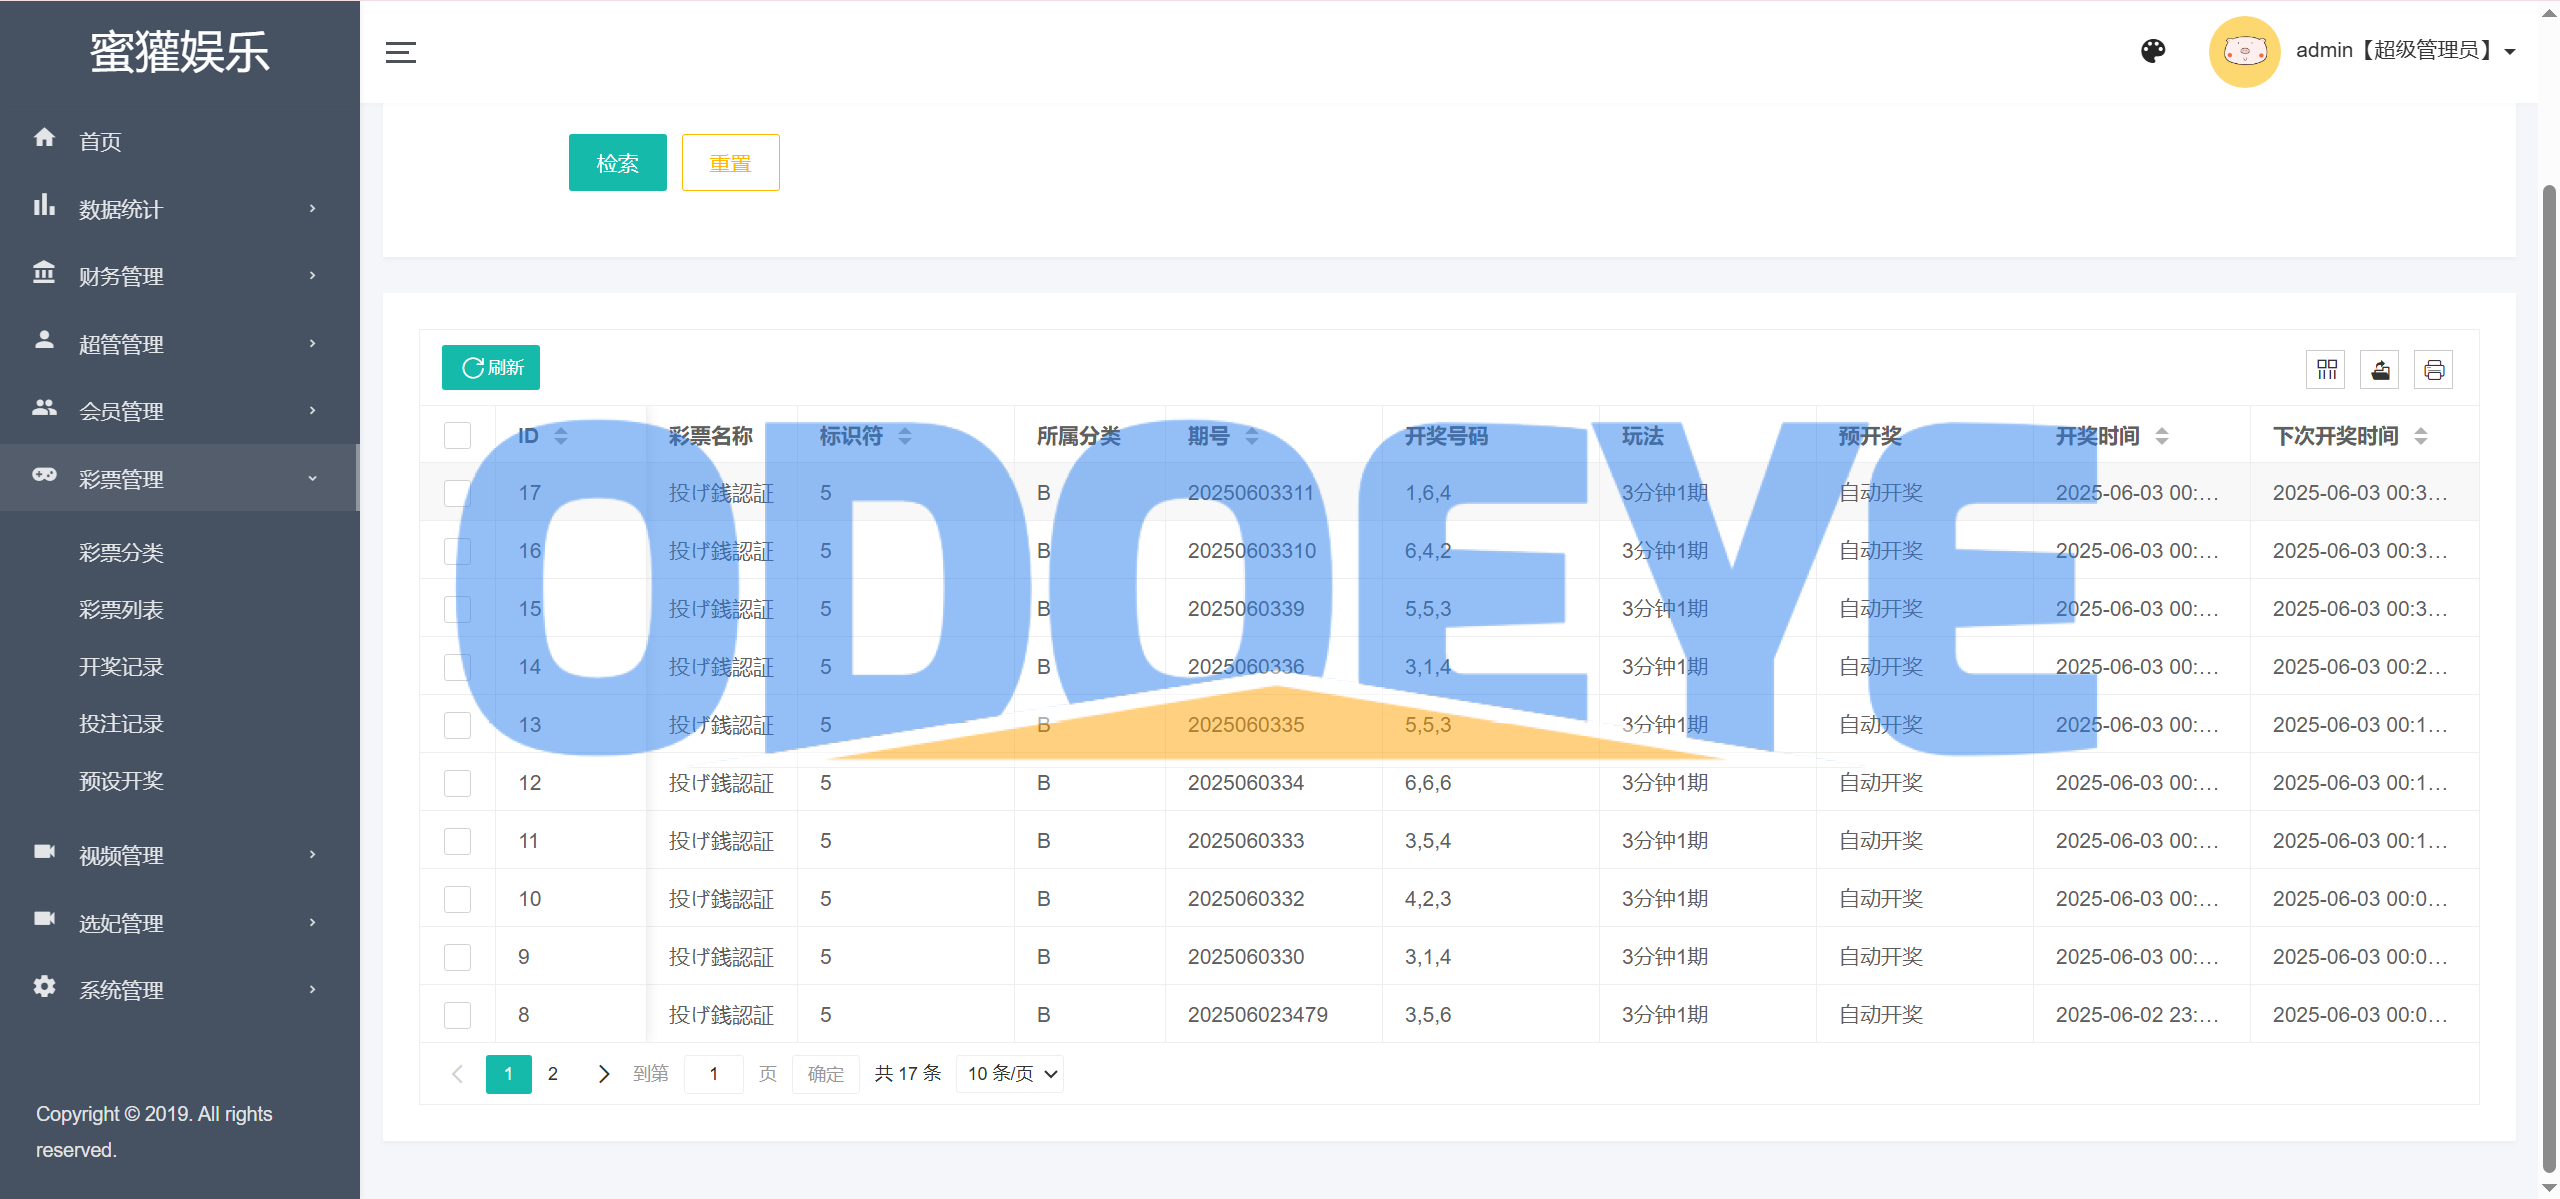This screenshot has width=2560, height=1199.
Task: Go to next page arrow
Action: click(603, 1074)
